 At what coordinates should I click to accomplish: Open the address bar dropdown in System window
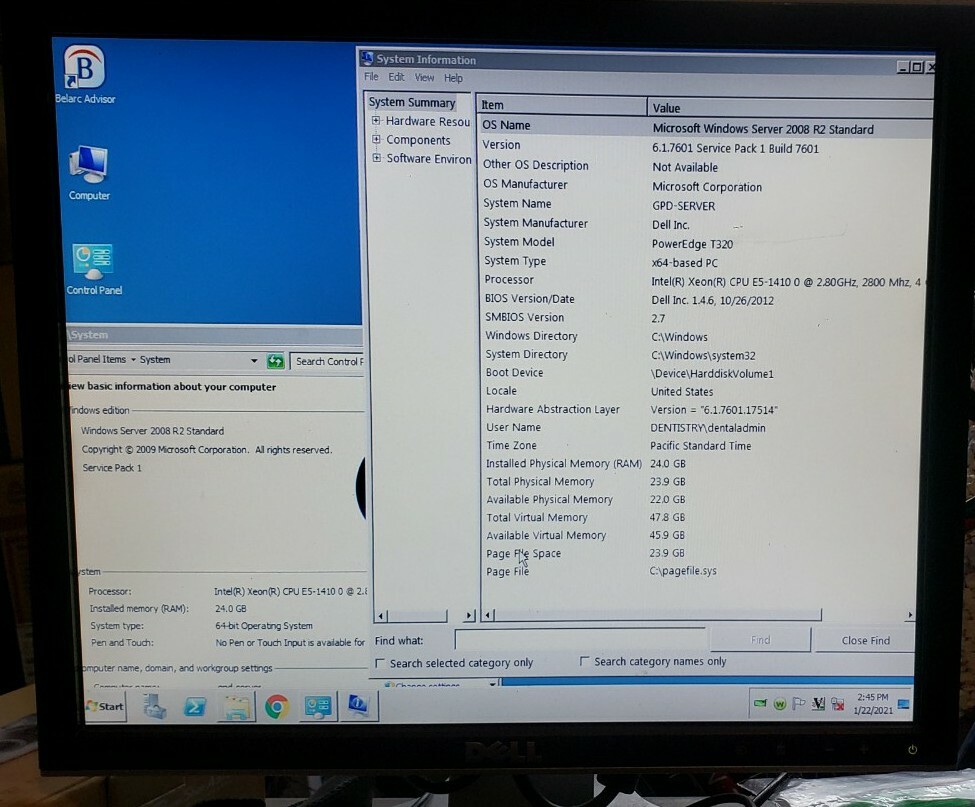254,361
